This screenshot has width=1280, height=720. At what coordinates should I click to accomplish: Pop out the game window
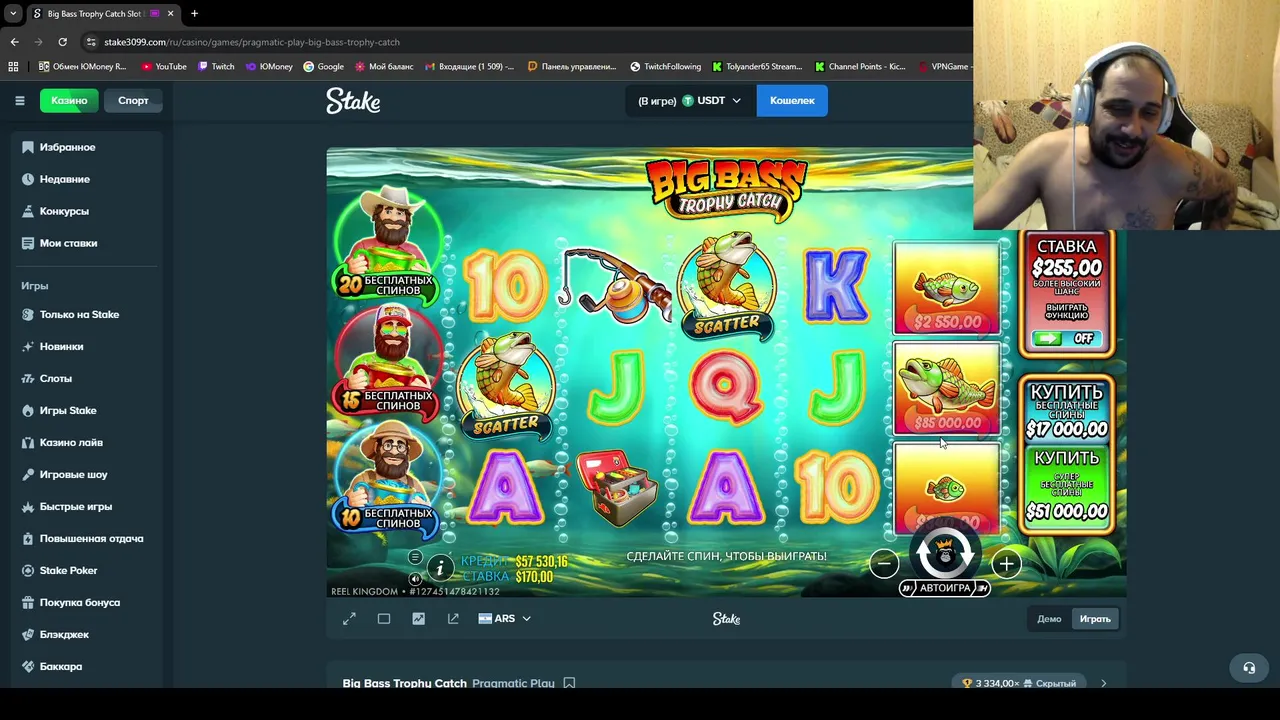453,619
